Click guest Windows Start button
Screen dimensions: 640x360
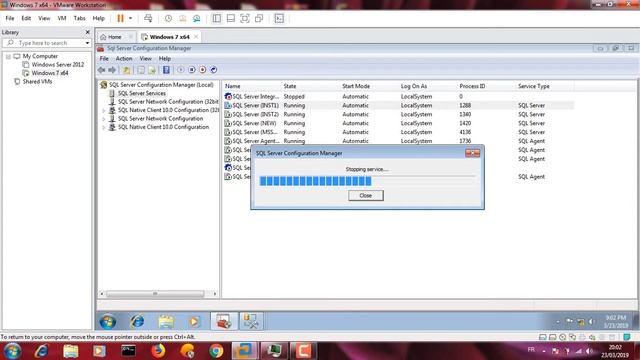[108, 322]
